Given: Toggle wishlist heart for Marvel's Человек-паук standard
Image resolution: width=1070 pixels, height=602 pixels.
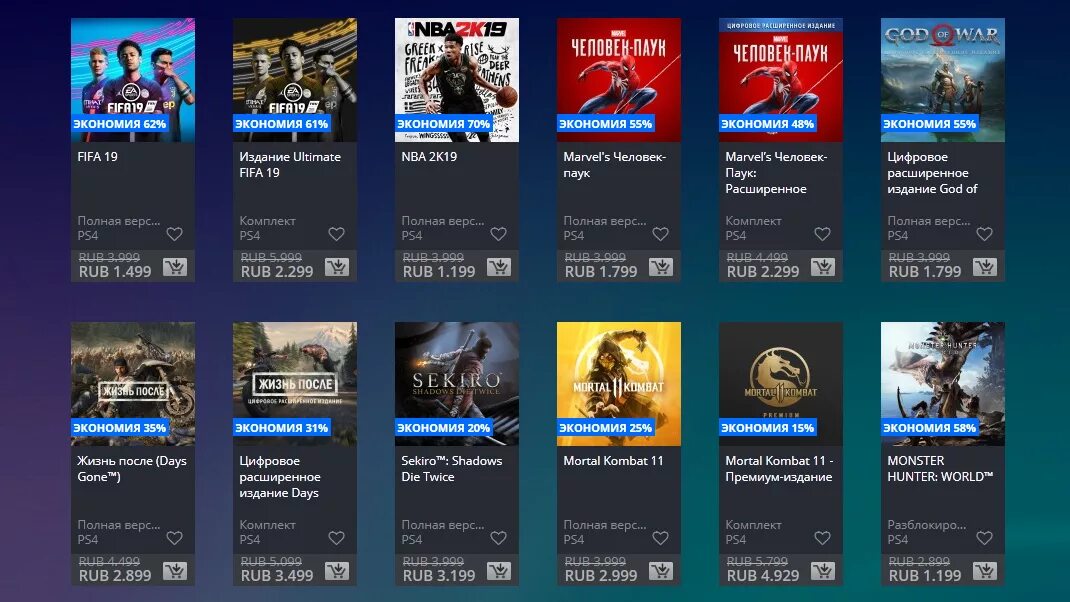Looking at the screenshot, I should click(x=661, y=234).
